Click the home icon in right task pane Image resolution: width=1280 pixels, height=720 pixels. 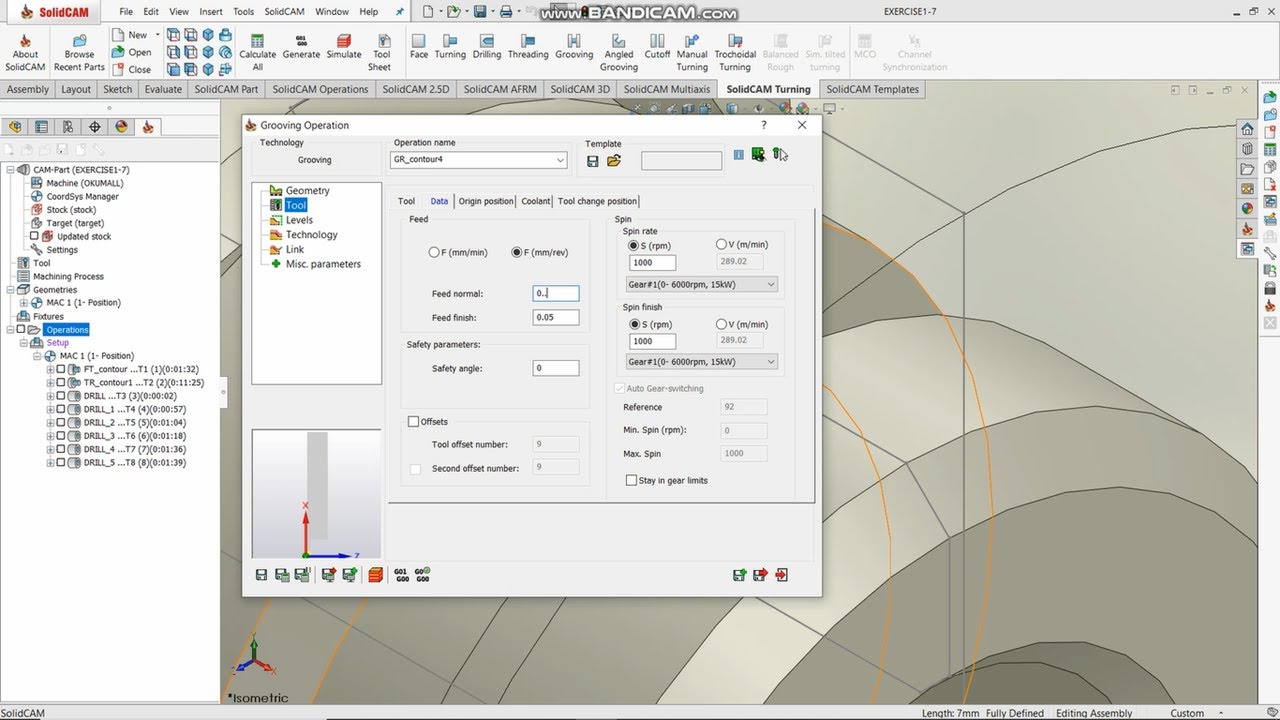(1247, 129)
